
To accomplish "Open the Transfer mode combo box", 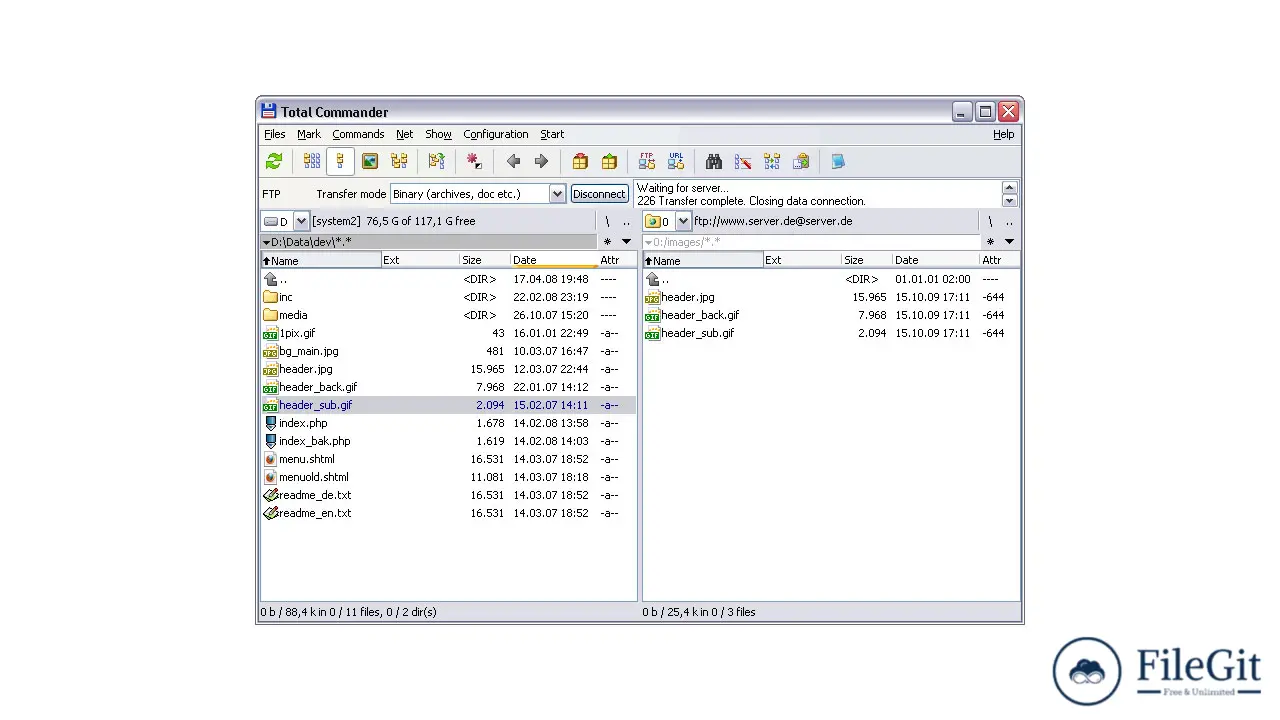I will (478, 194).
